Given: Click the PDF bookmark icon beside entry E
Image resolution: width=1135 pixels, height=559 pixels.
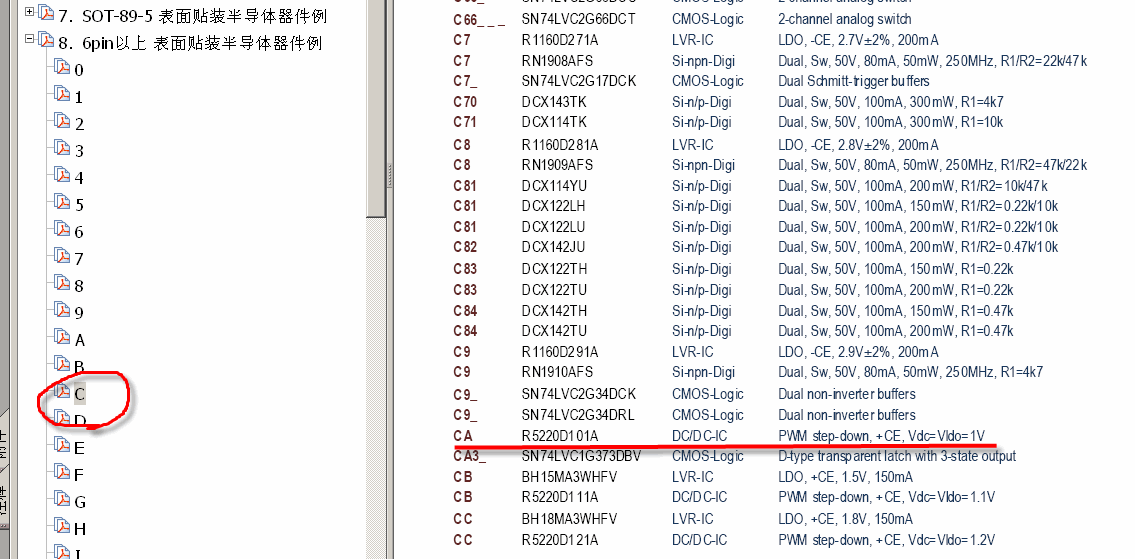Looking at the screenshot, I should pos(62,446).
